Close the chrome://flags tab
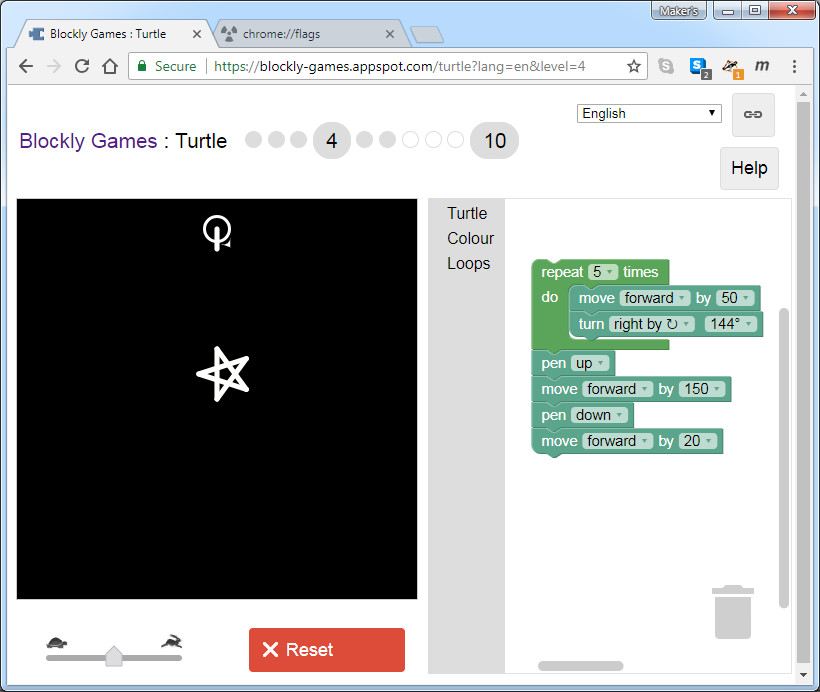The image size is (820, 692). coord(390,34)
